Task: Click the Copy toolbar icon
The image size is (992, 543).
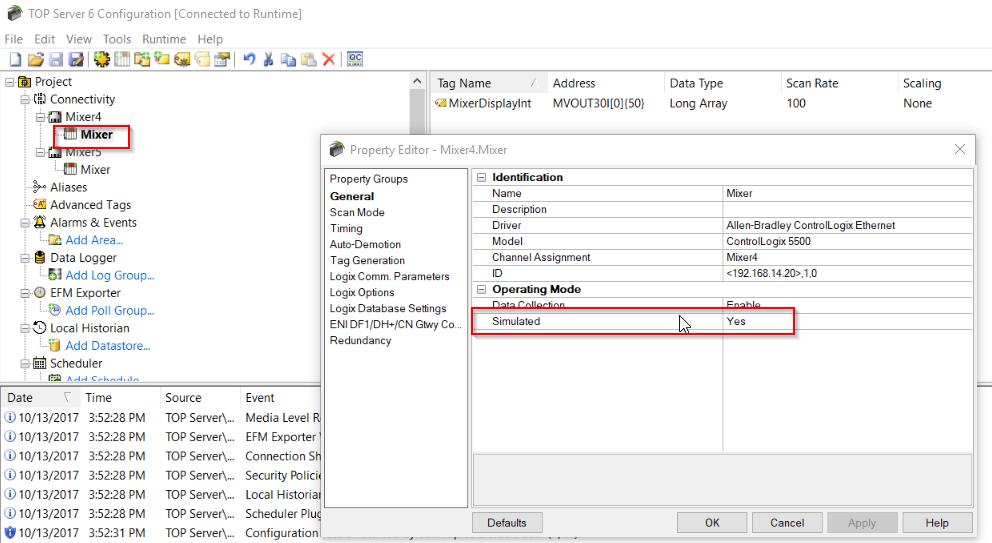Action: click(x=288, y=59)
